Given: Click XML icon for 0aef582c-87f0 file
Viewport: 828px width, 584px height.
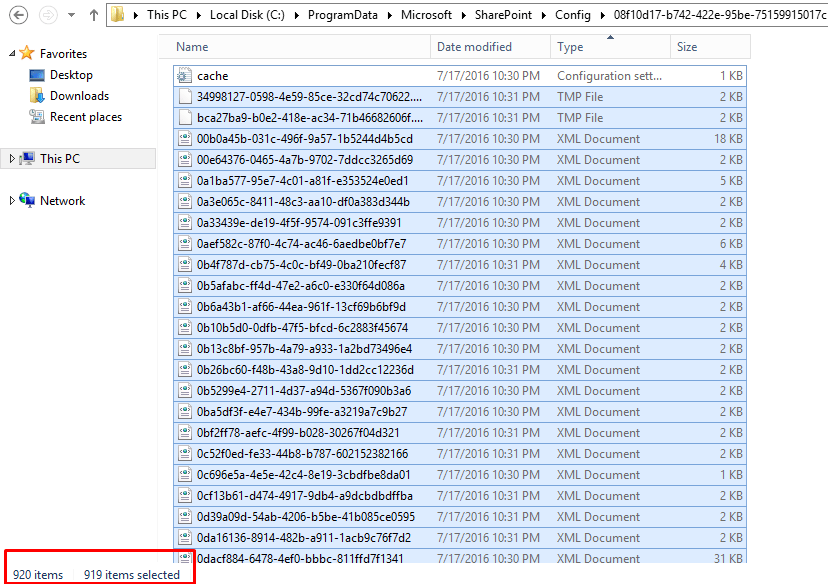Looking at the screenshot, I should coord(184,244).
